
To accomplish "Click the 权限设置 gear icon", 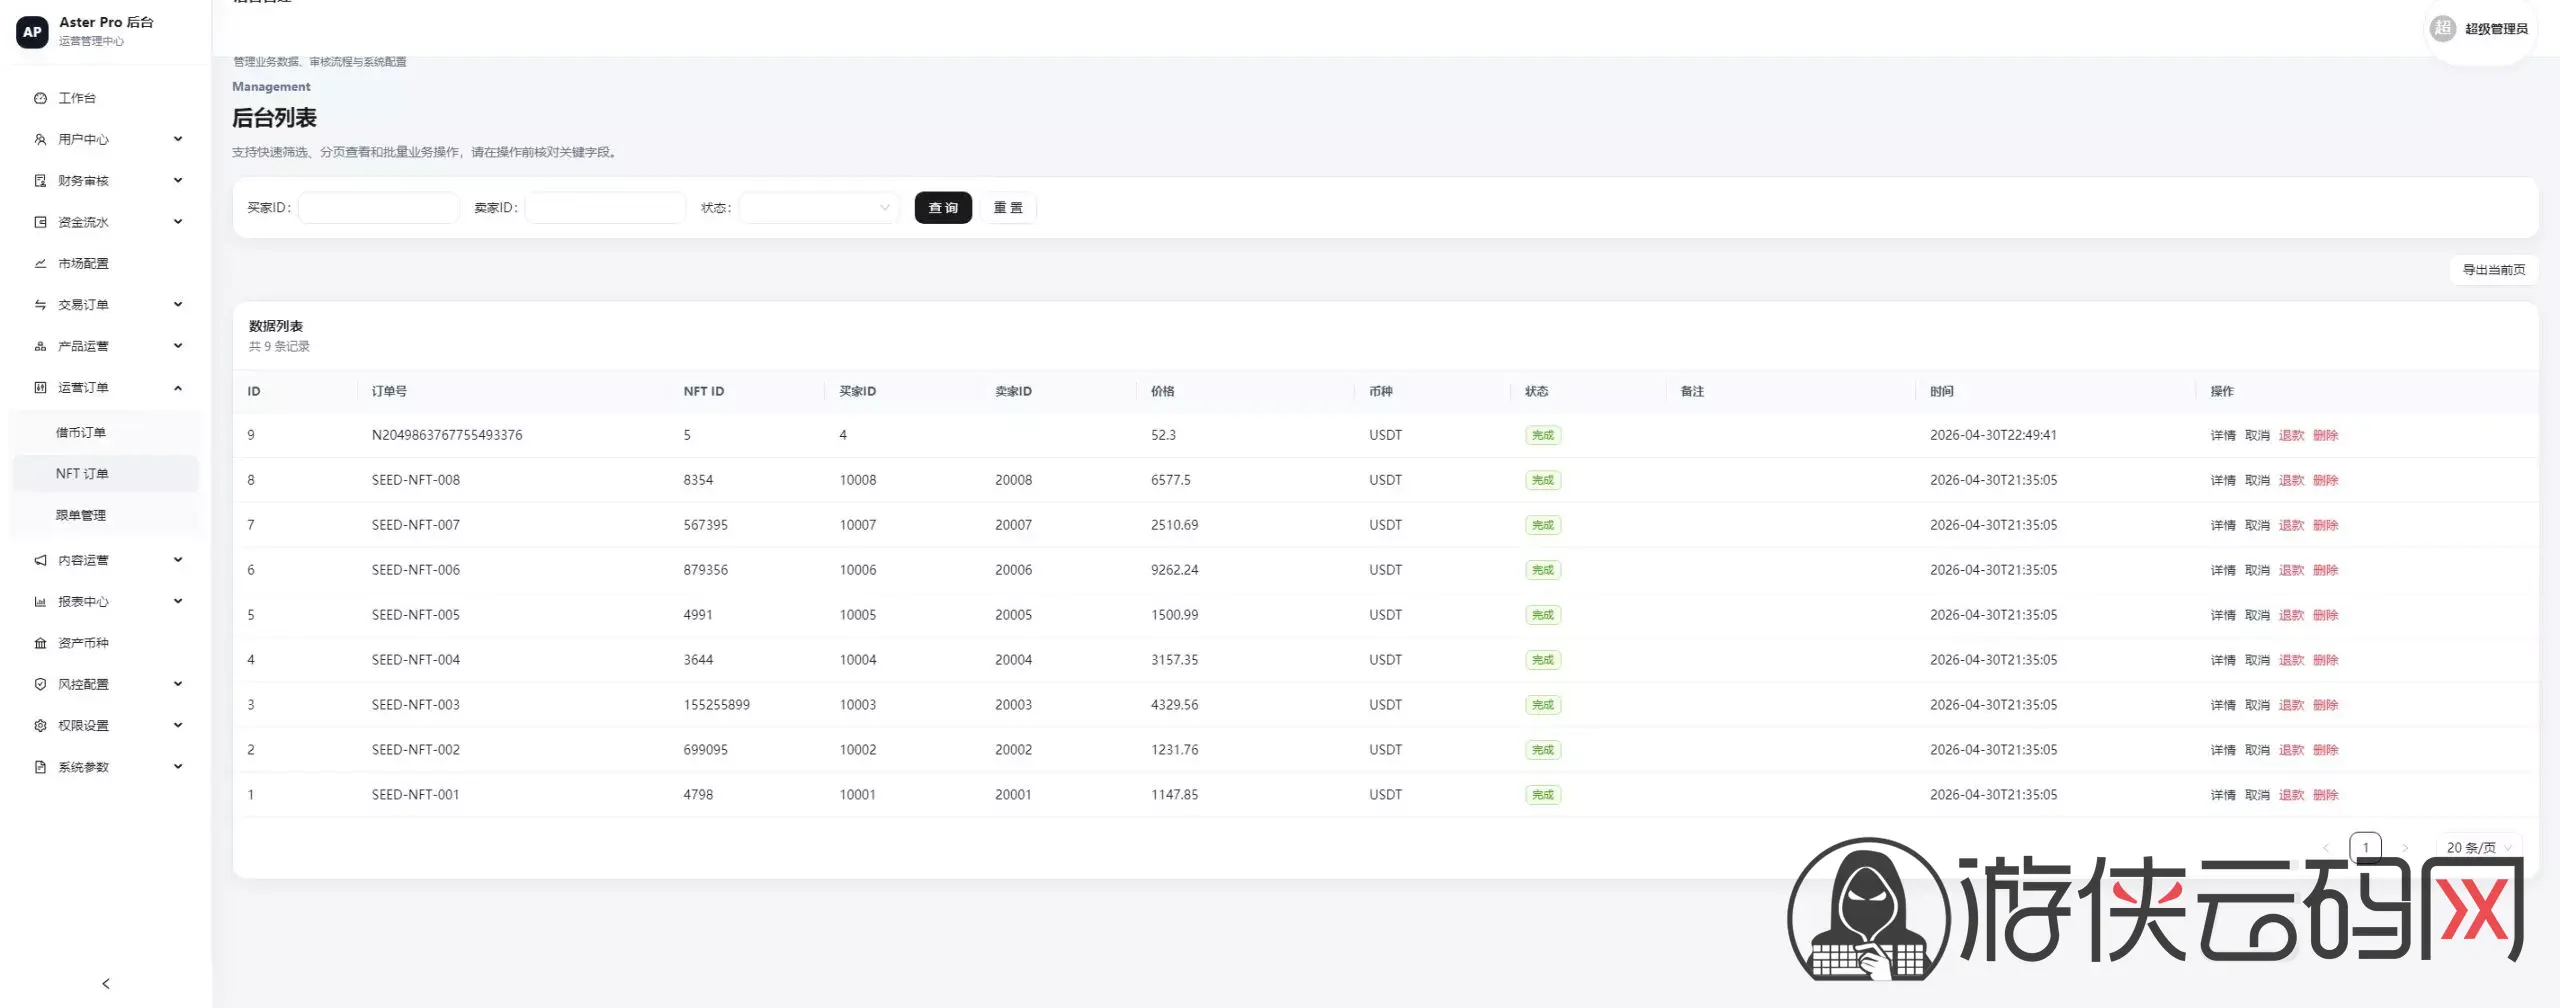I will click(40, 725).
